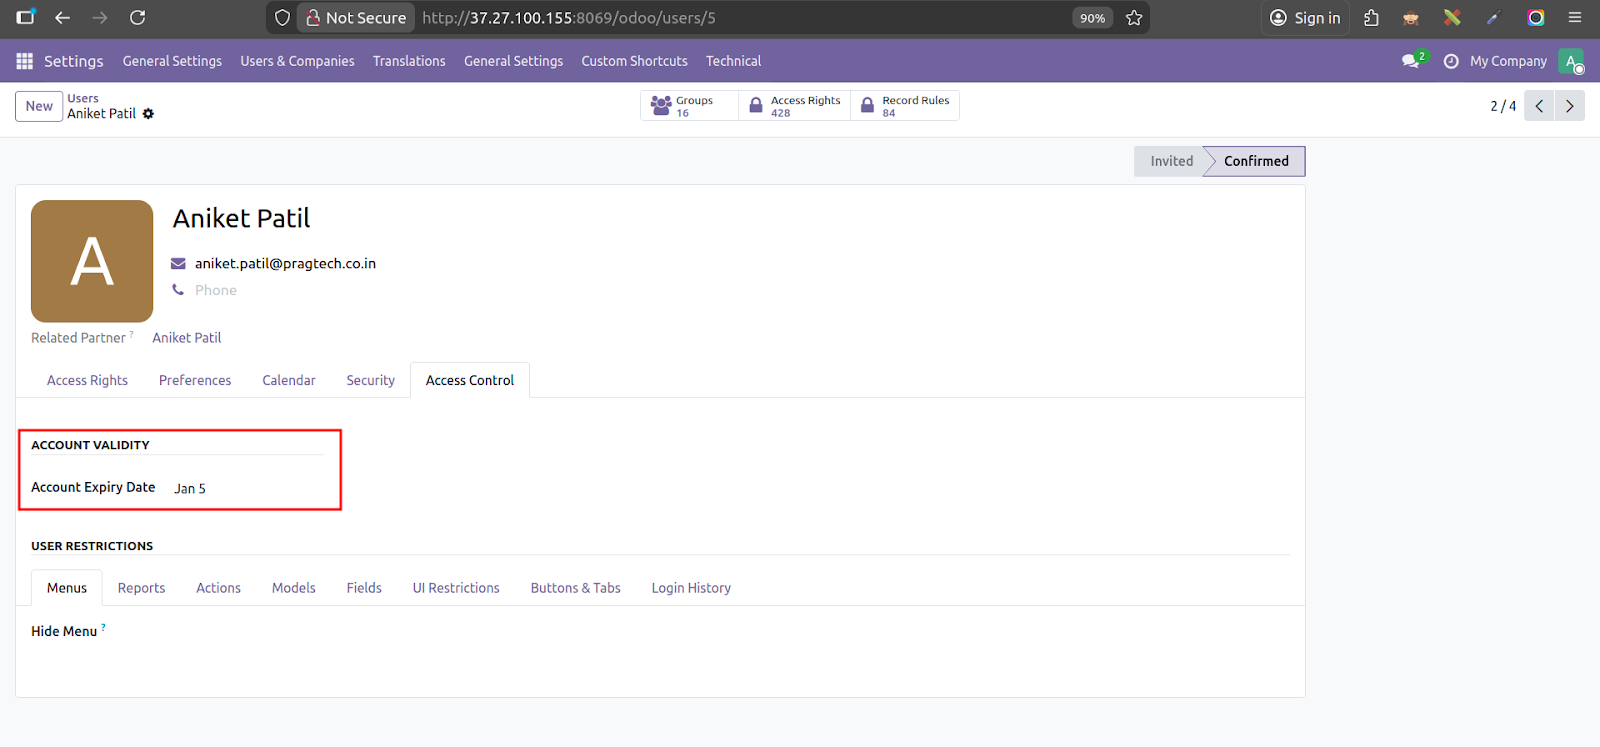Expand the Users & Companies menu
This screenshot has height=747, width=1600.
(x=297, y=61)
